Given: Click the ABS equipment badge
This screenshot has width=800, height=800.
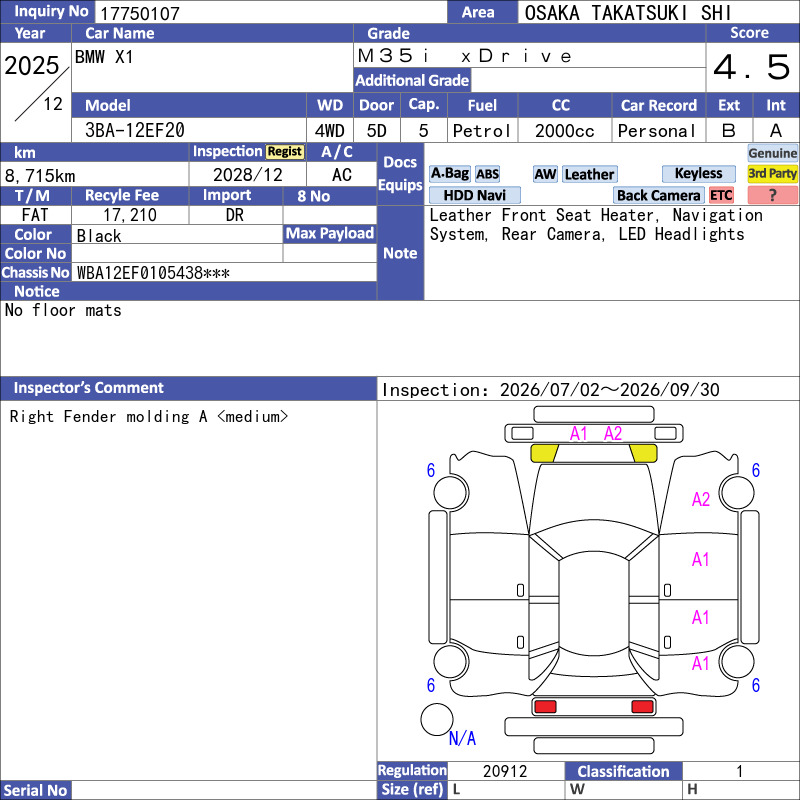Looking at the screenshot, I should point(488,174).
